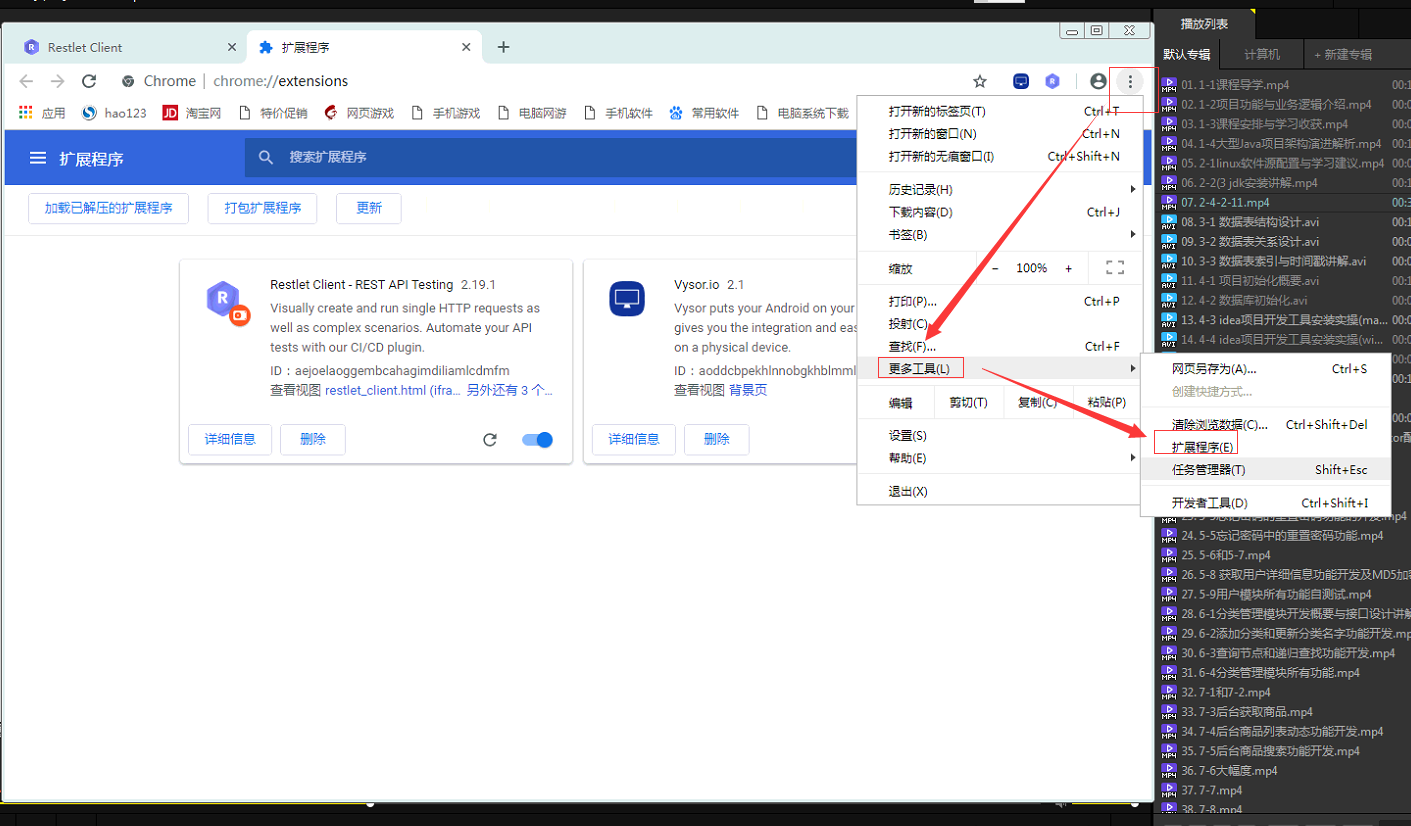Select 网页另存为(A)... in the submenu
The height and width of the screenshot is (826, 1411).
point(1265,369)
